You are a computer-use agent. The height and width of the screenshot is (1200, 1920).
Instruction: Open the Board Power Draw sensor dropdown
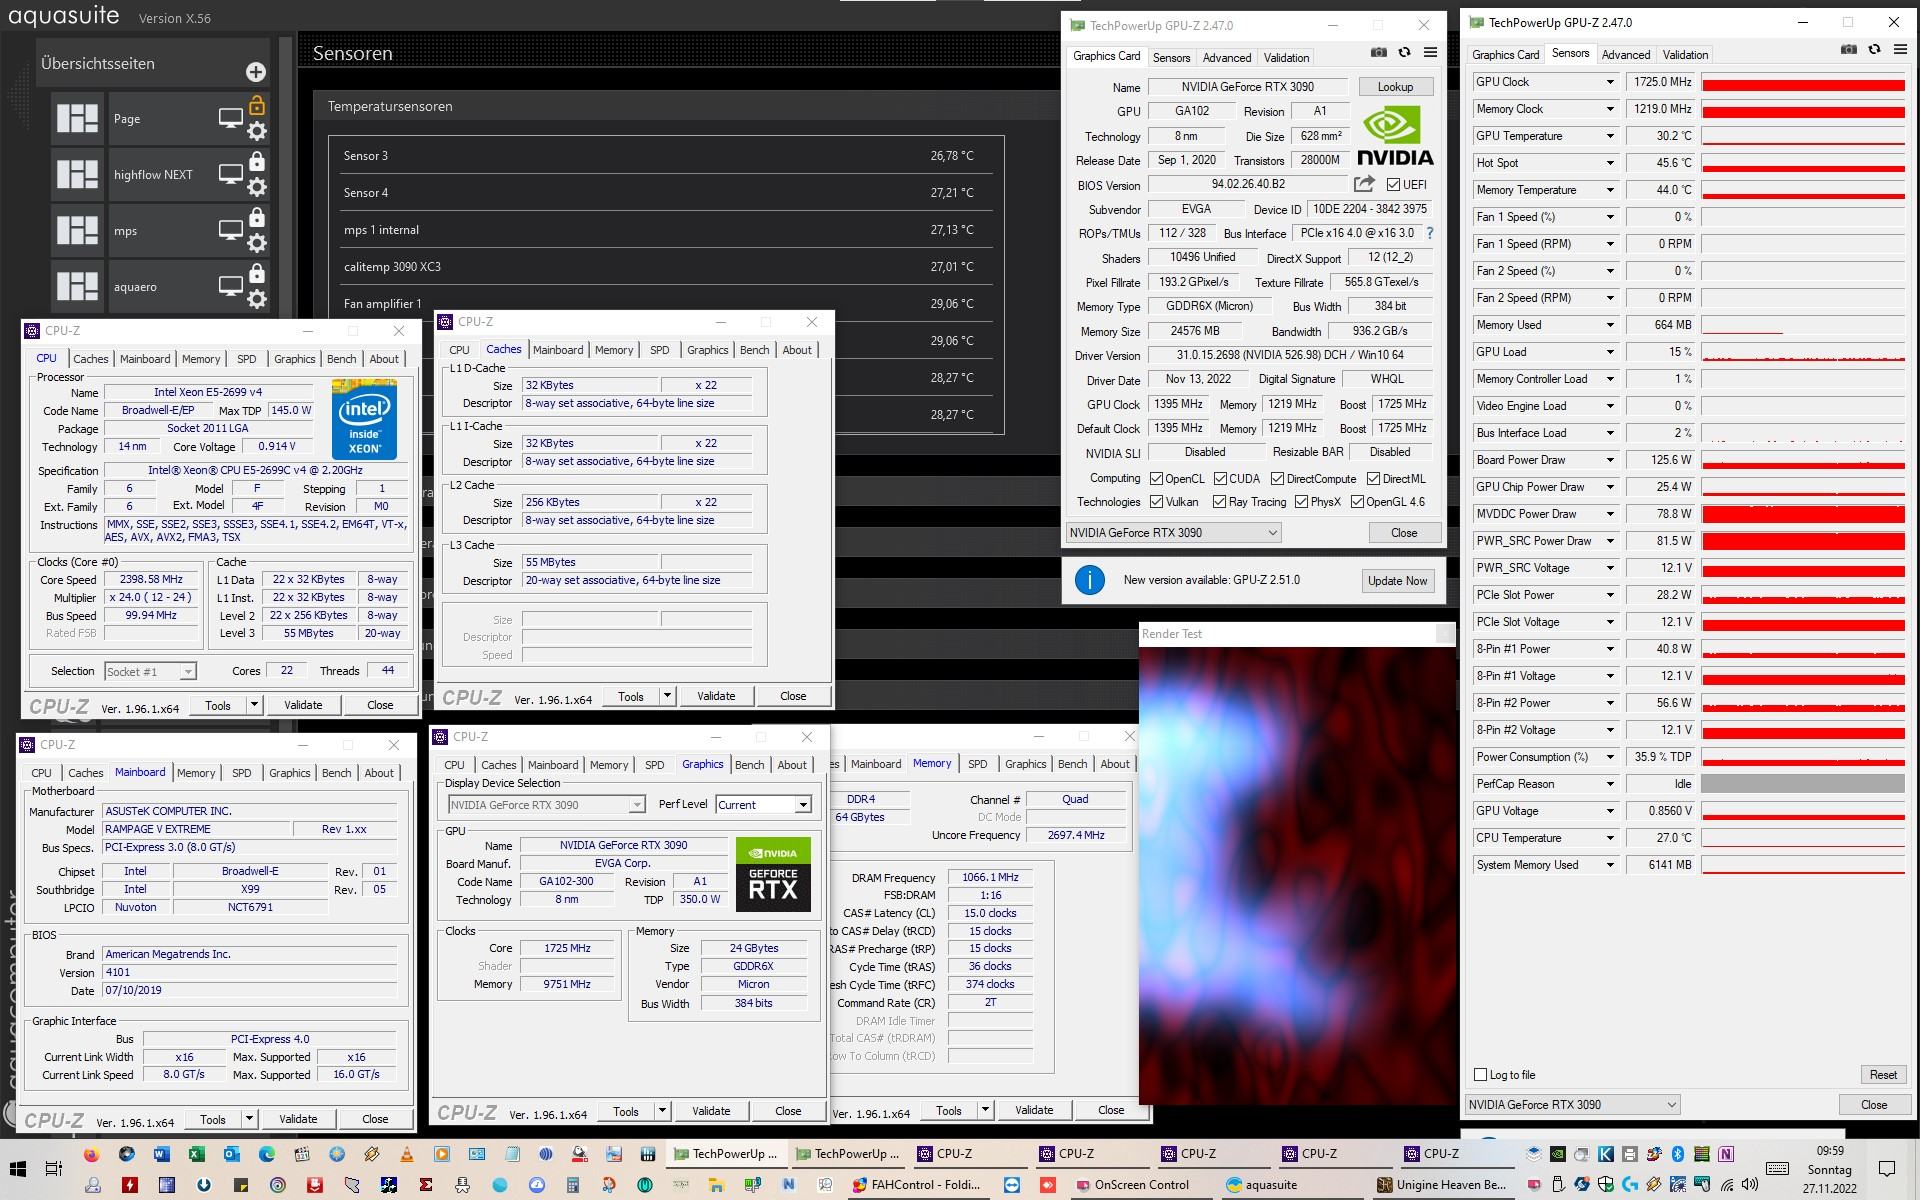(1609, 460)
